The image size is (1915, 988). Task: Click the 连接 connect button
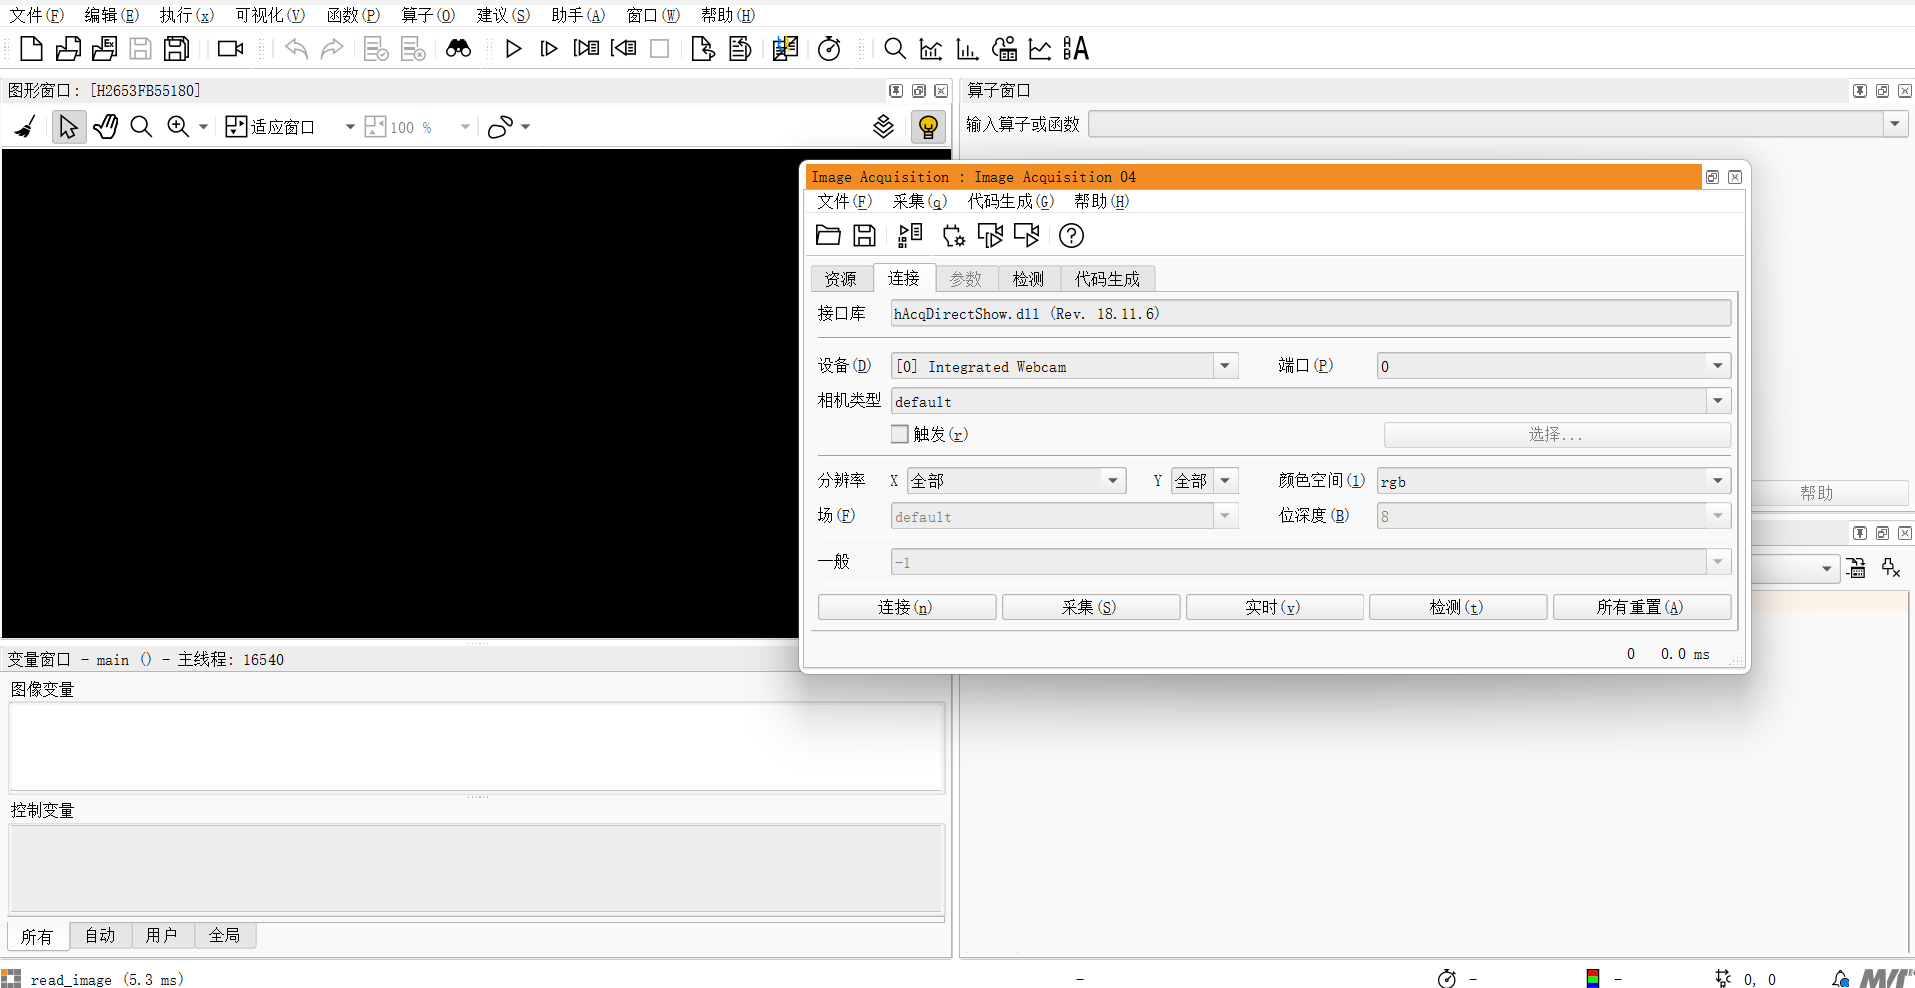(x=906, y=607)
